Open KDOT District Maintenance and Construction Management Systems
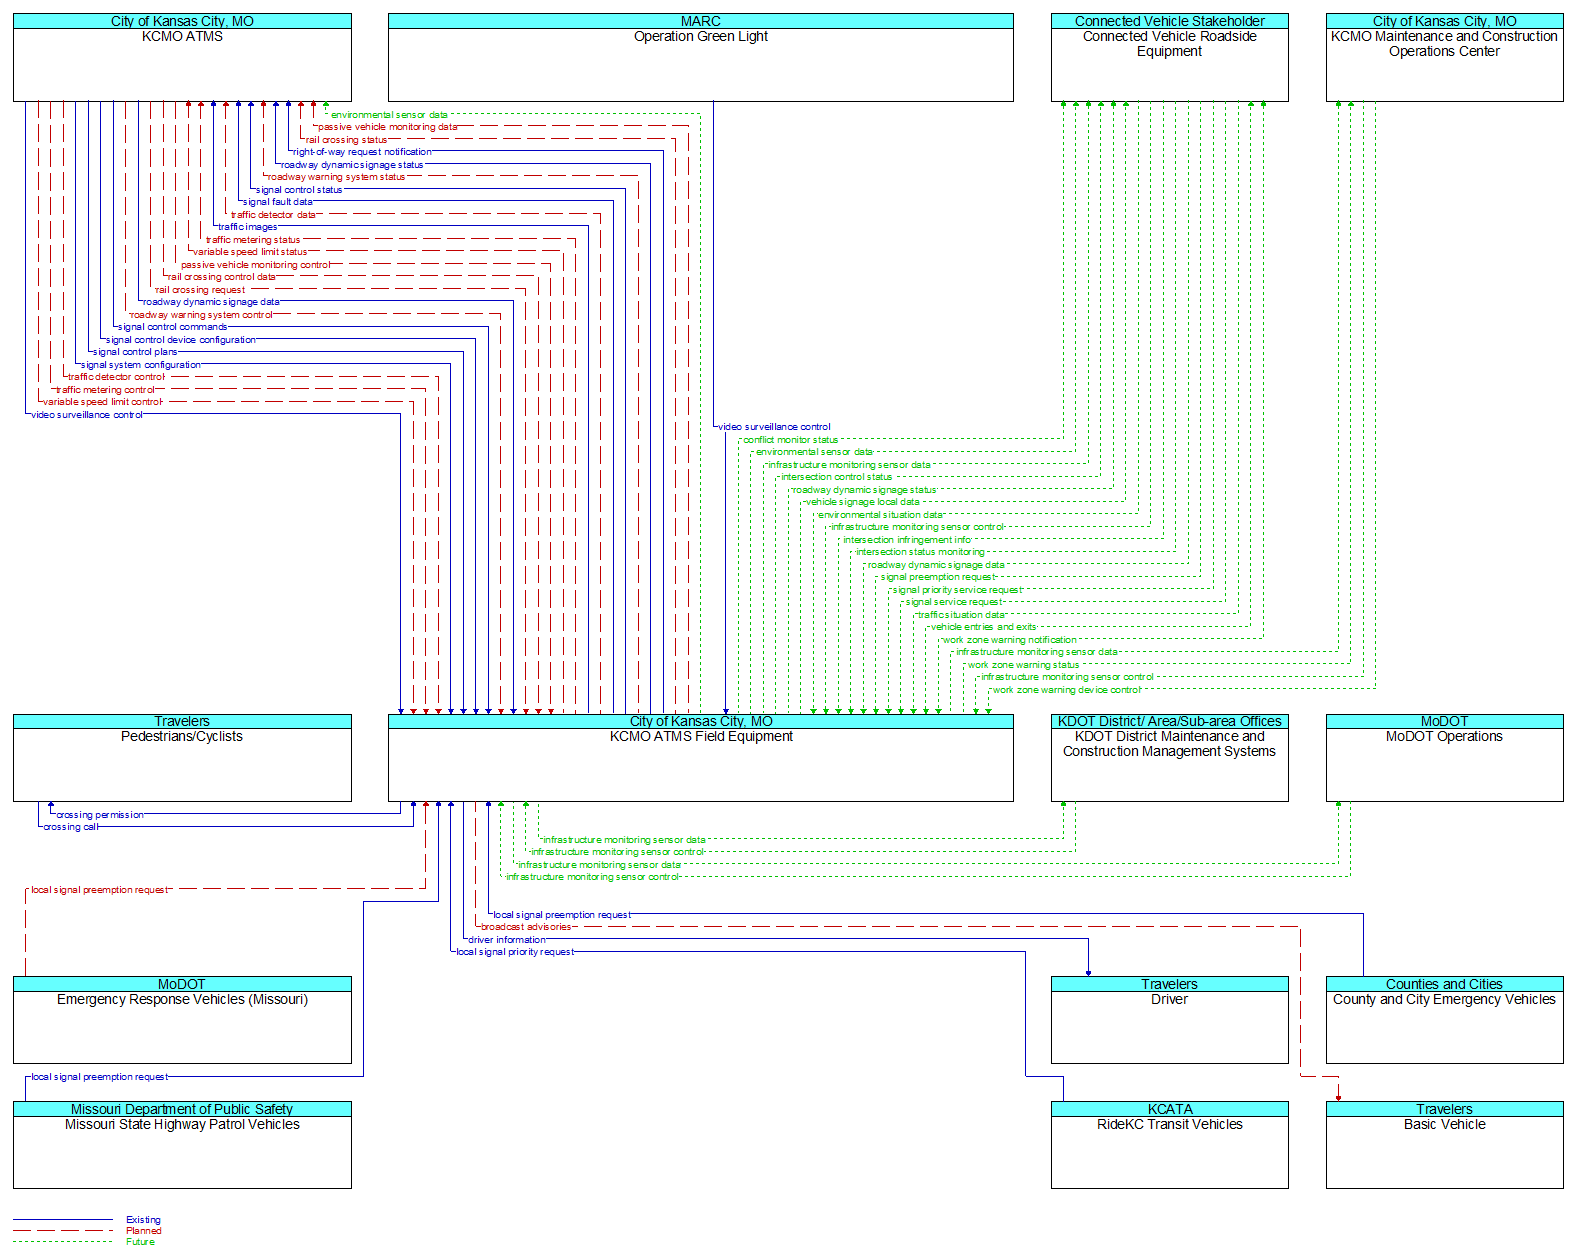 1169,758
